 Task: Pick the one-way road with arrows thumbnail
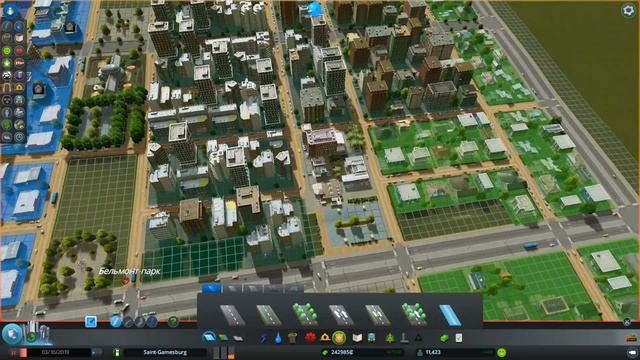(341, 314)
